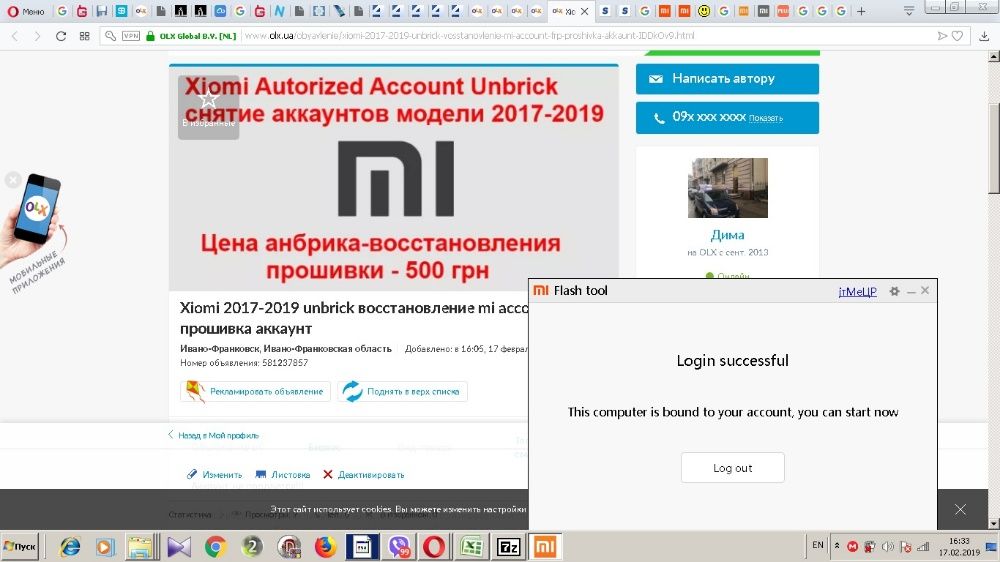Click the Mi logo listing image
The width and height of the screenshot is (1000, 562).
click(x=395, y=179)
